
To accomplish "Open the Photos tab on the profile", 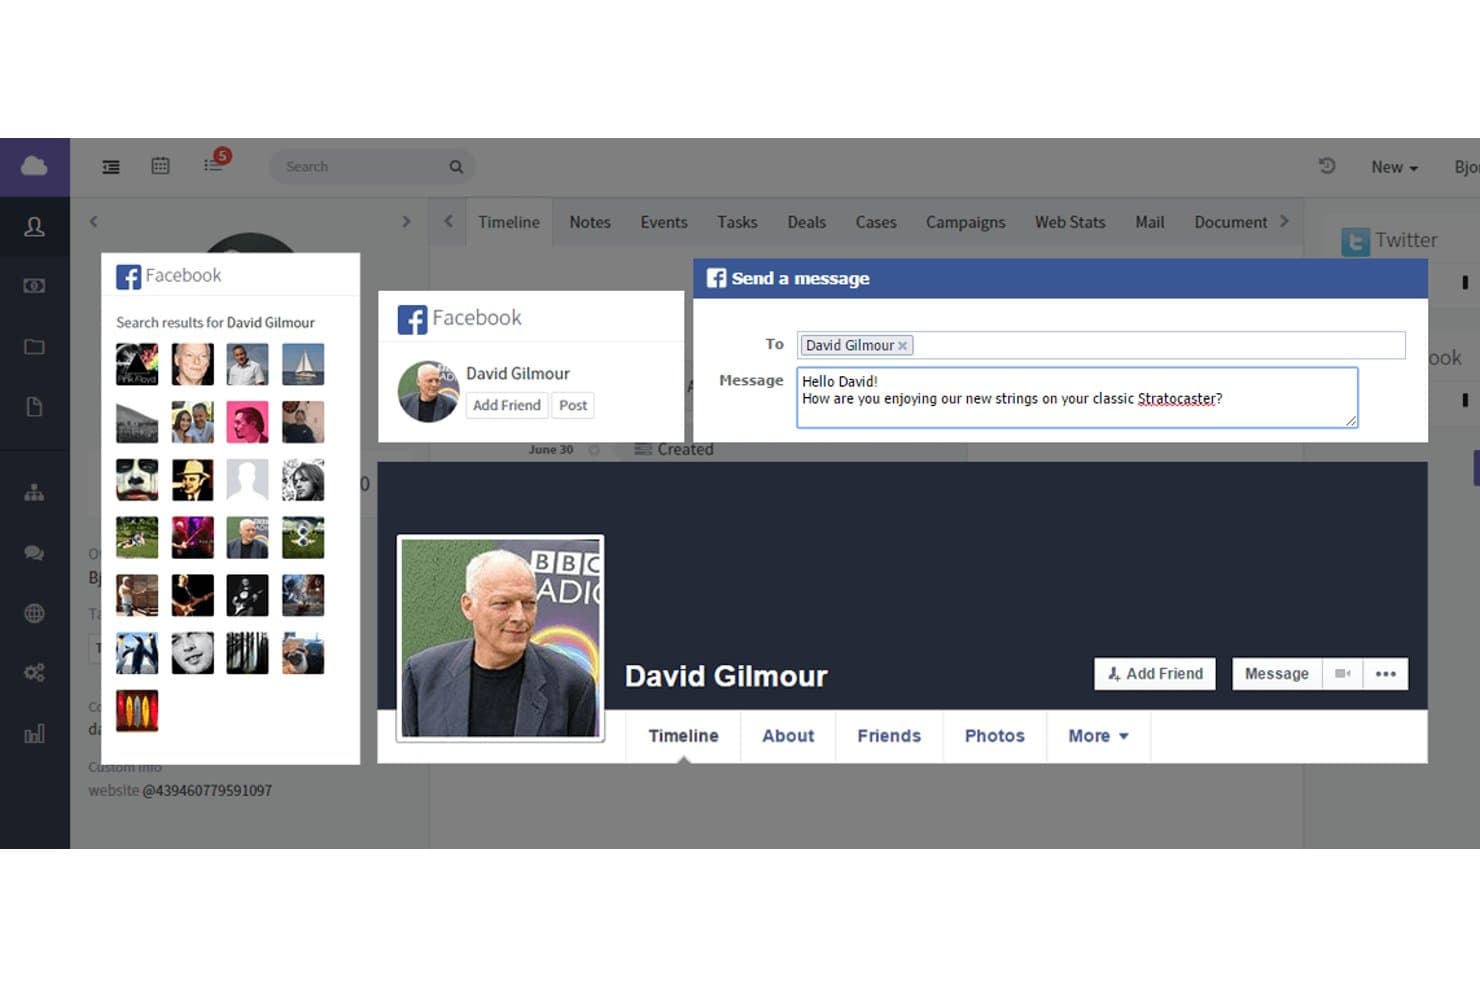I will [x=995, y=736].
